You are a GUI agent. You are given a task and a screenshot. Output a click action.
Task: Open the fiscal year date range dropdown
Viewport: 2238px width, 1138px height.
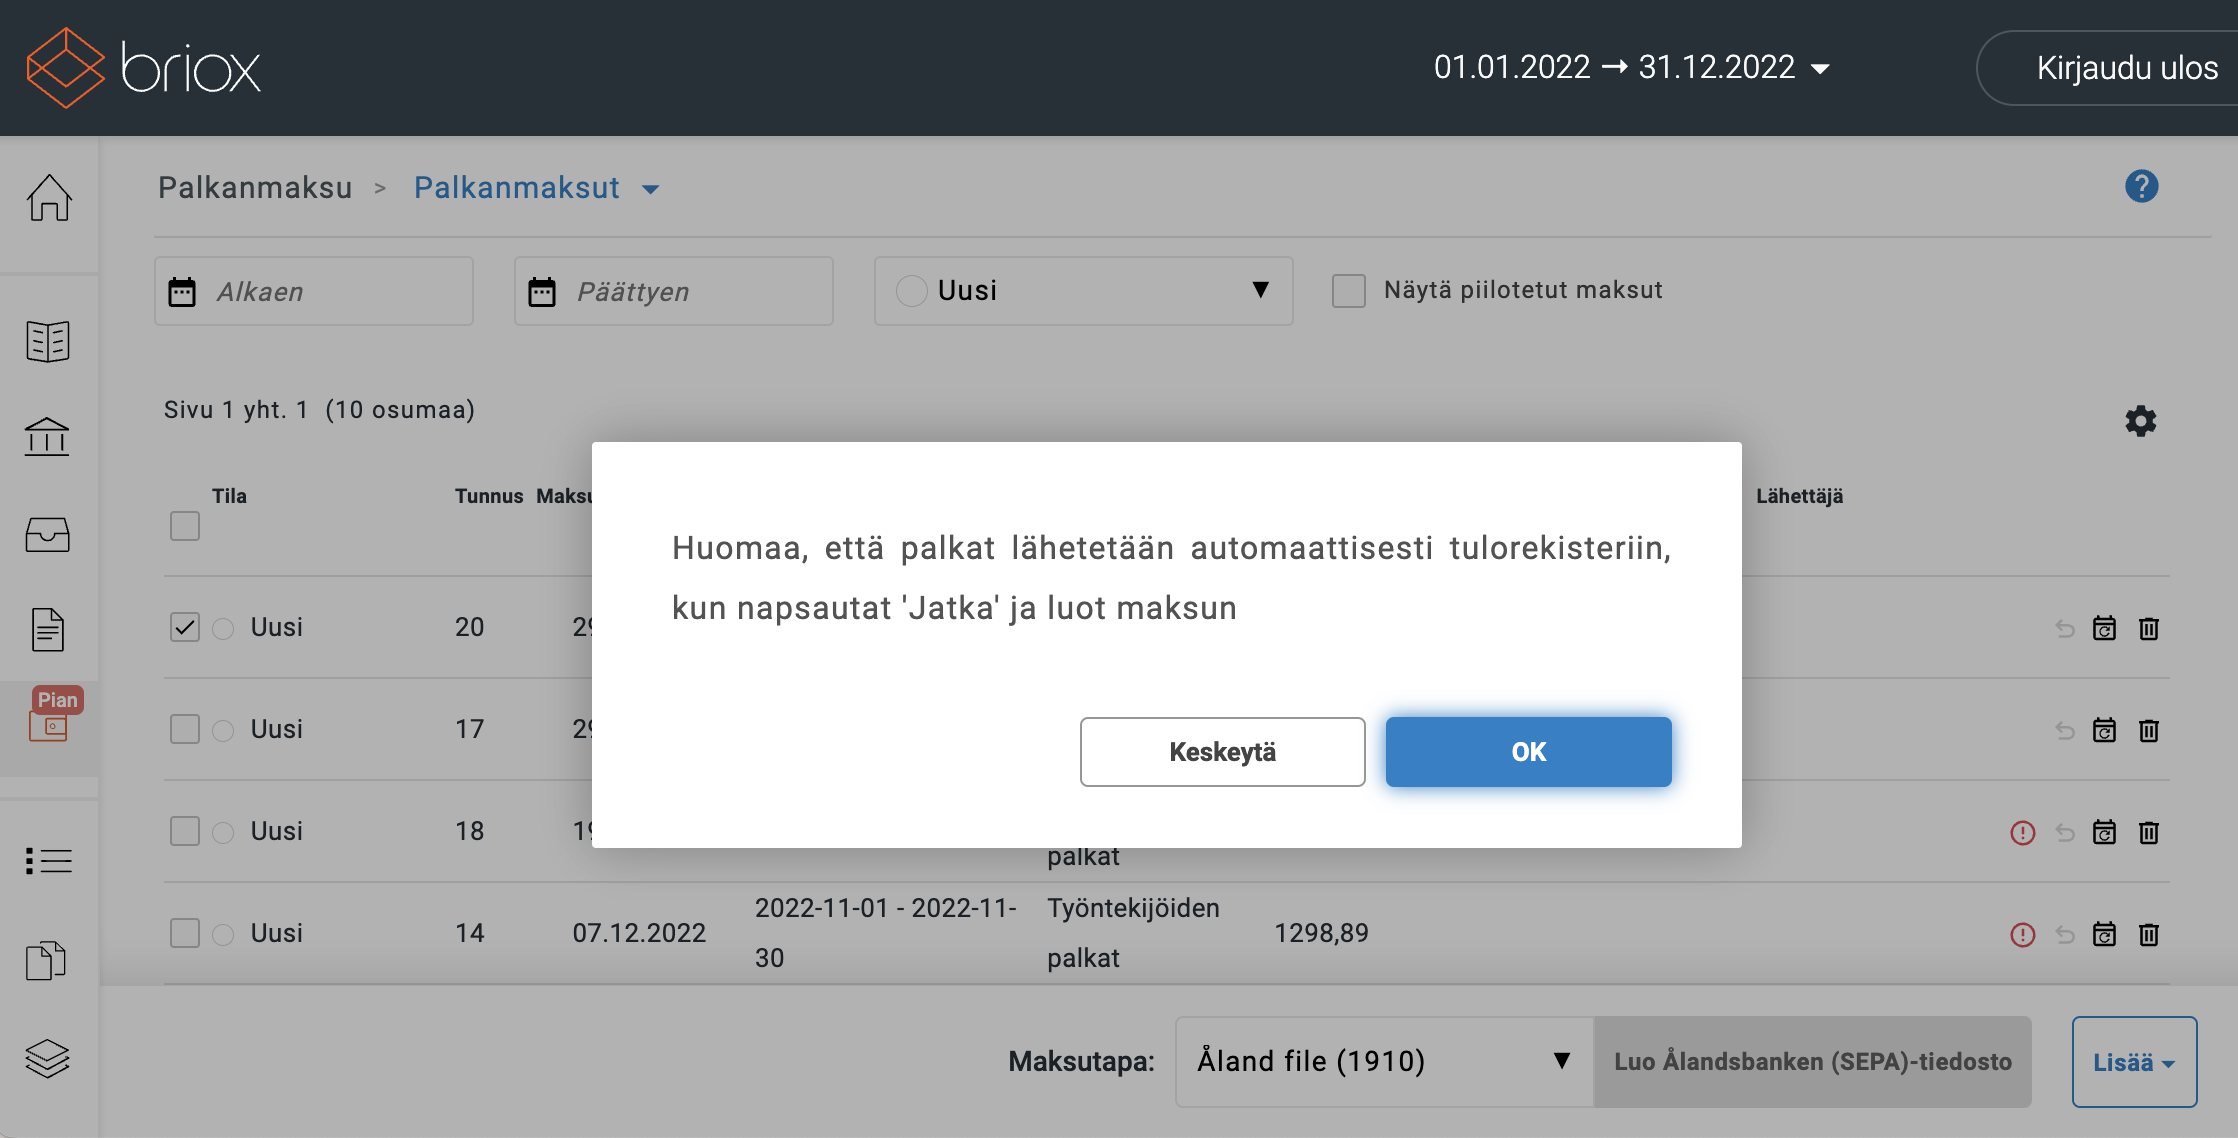[x=1631, y=68]
